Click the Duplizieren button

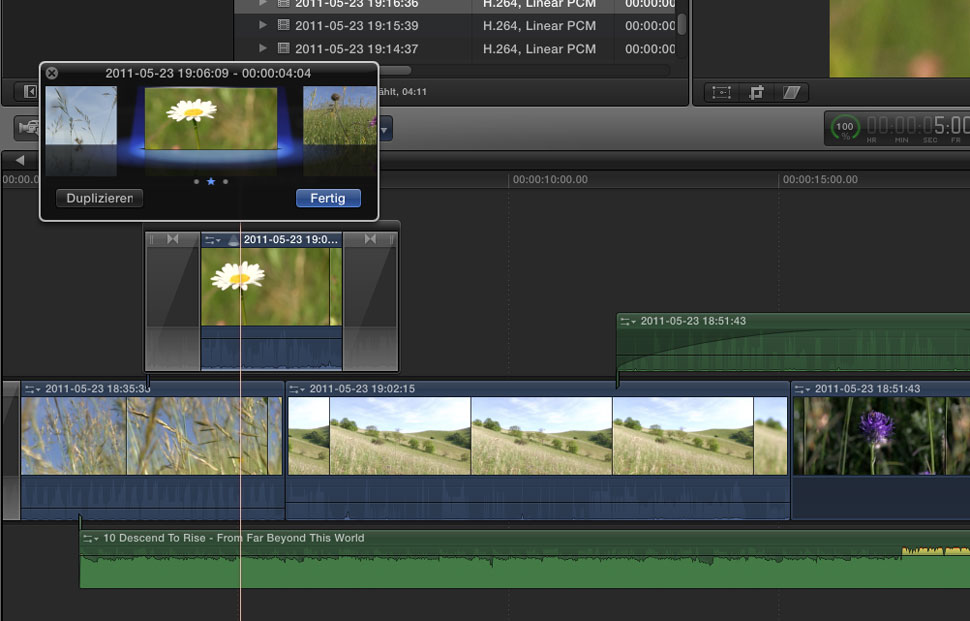click(x=99, y=198)
